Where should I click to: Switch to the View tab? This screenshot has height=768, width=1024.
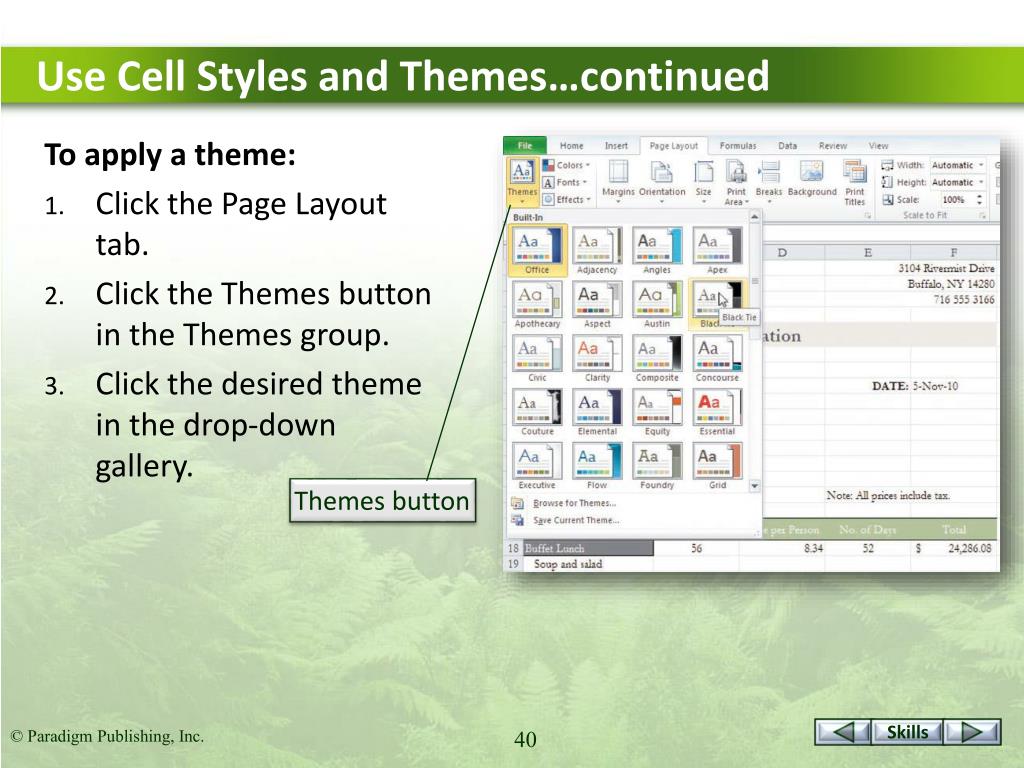(x=878, y=146)
